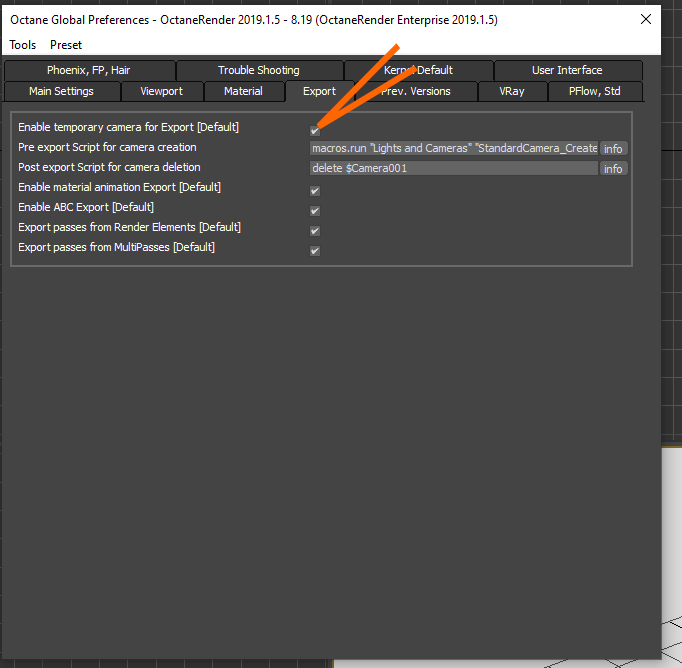Toggle Export passes from MultiPasses checkbox
This screenshot has height=668, width=682.
[x=315, y=251]
